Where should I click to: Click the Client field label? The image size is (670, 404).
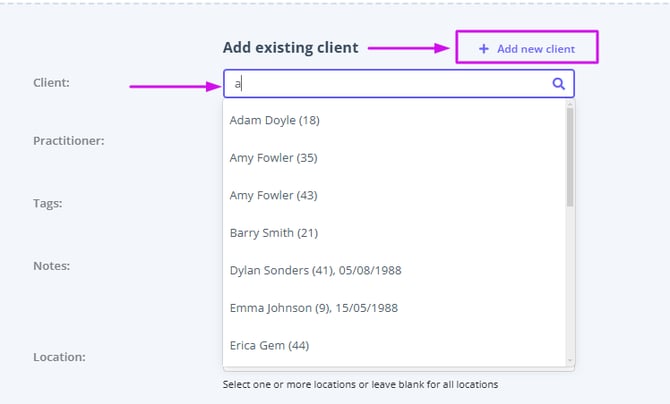51,82
